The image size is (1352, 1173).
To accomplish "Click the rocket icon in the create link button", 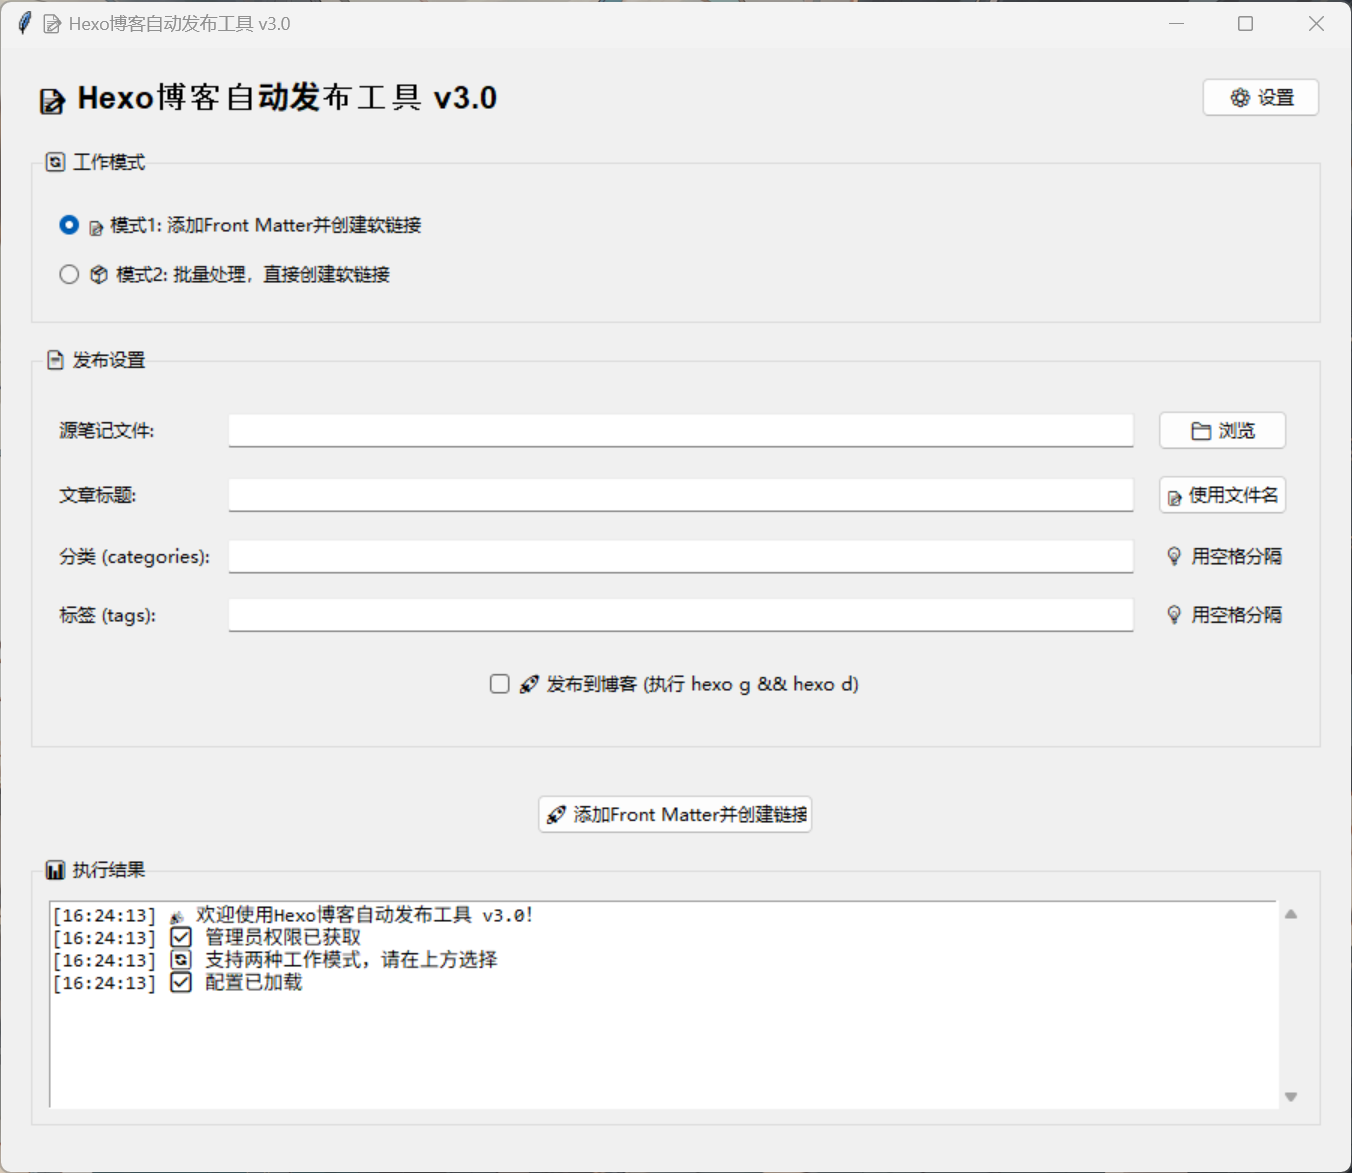I will [x=556, y=815].
